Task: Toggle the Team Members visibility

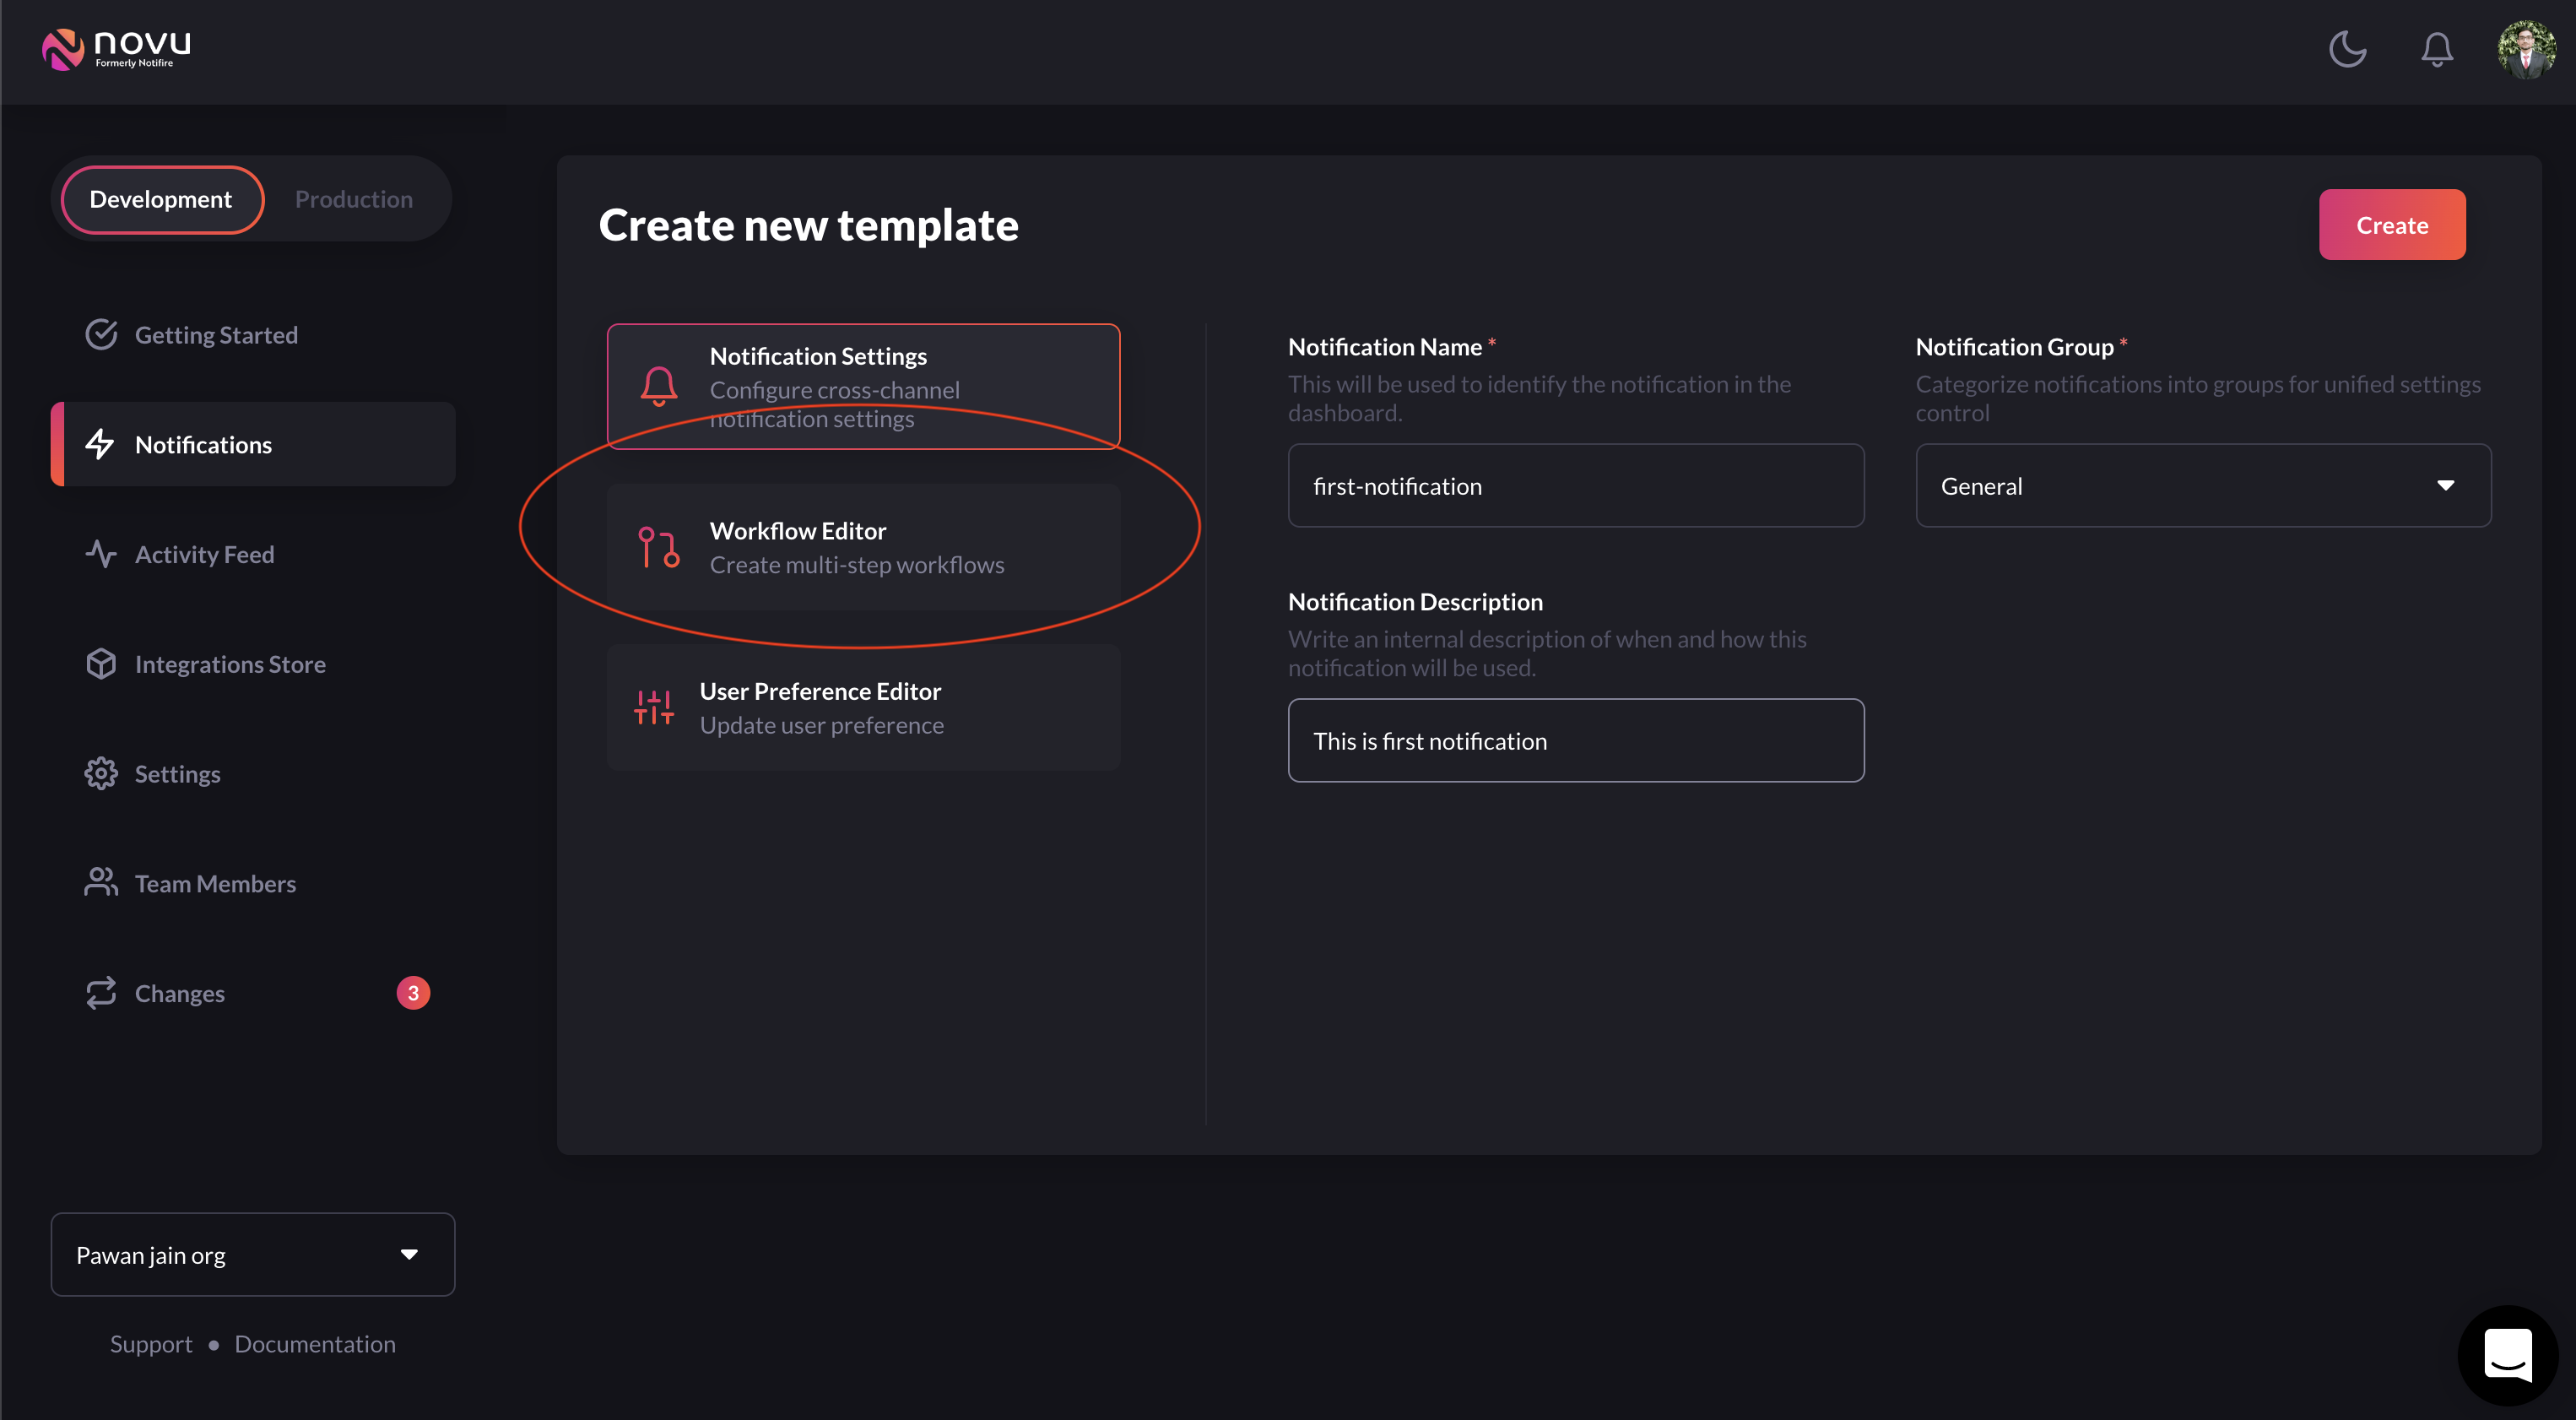Action: [215, 881]
